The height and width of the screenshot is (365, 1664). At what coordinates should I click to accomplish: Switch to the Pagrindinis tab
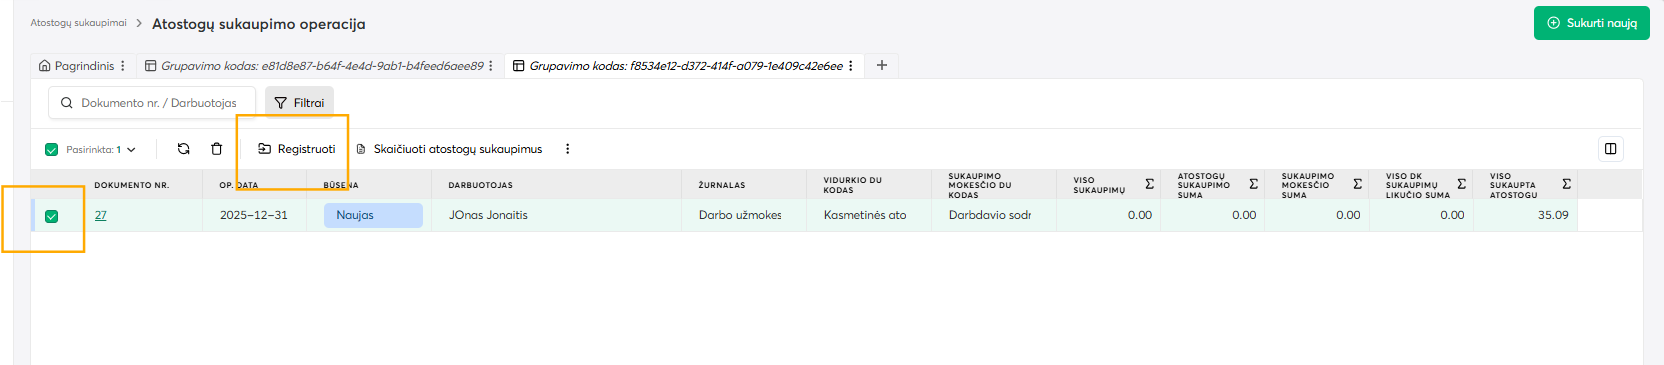click(77, 66)
